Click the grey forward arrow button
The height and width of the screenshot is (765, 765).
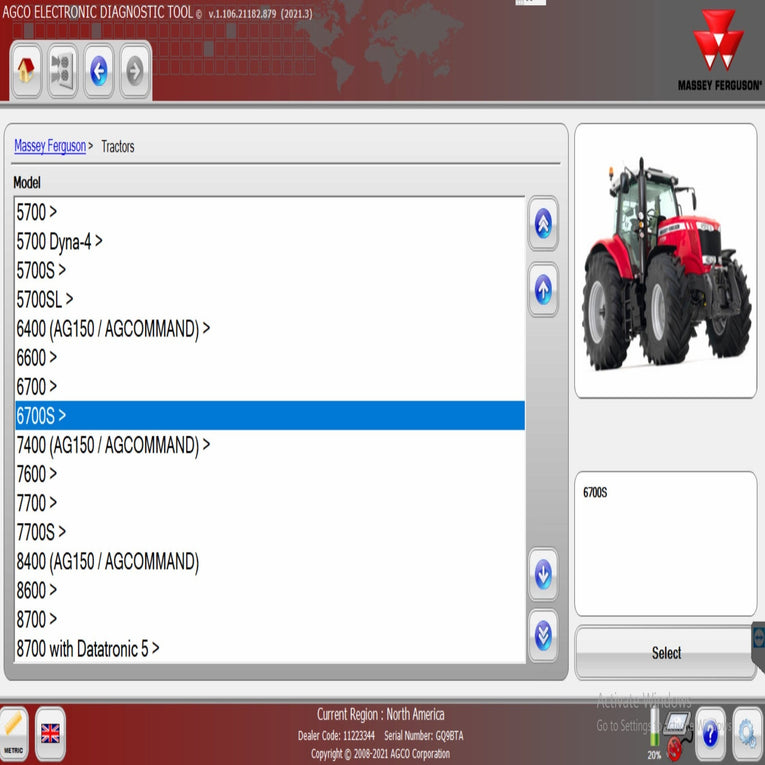click(135, 71)
